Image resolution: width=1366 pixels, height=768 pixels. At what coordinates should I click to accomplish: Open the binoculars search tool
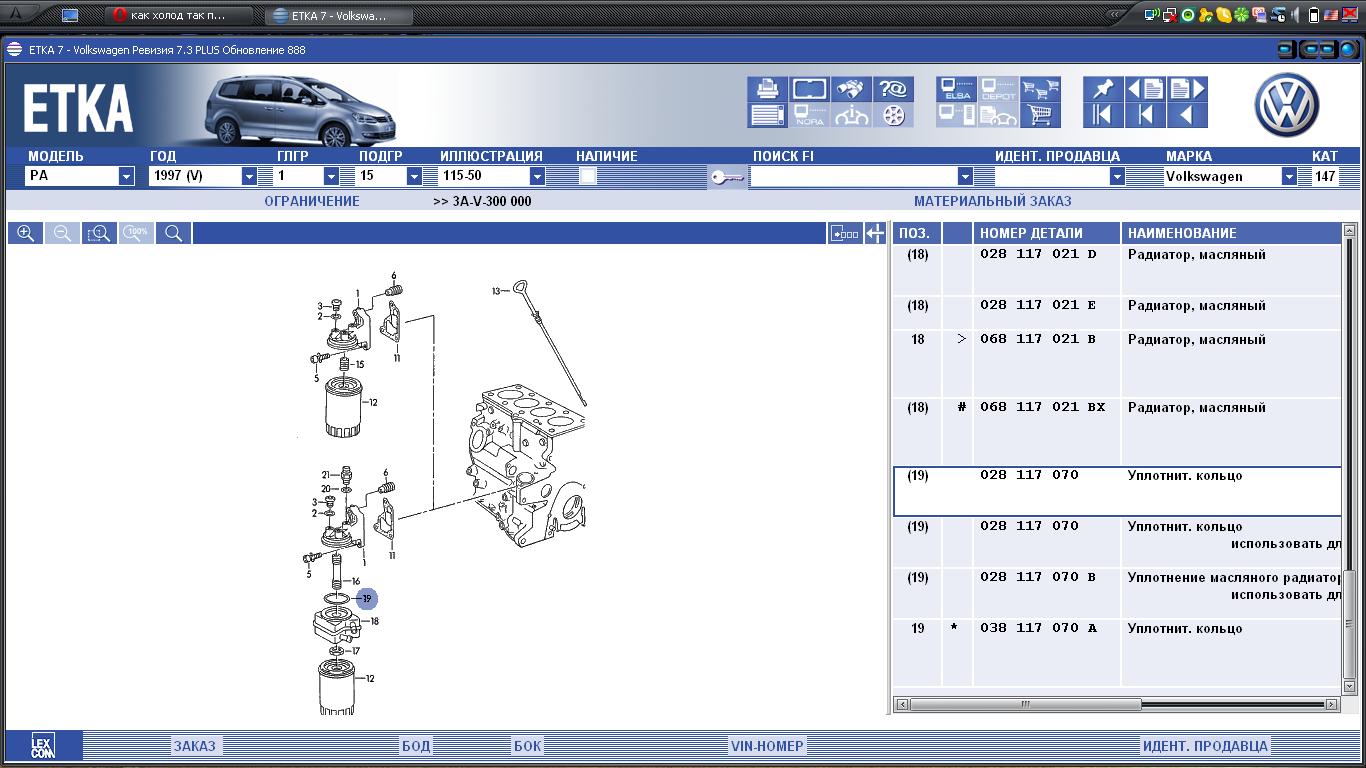pos(851,89)
